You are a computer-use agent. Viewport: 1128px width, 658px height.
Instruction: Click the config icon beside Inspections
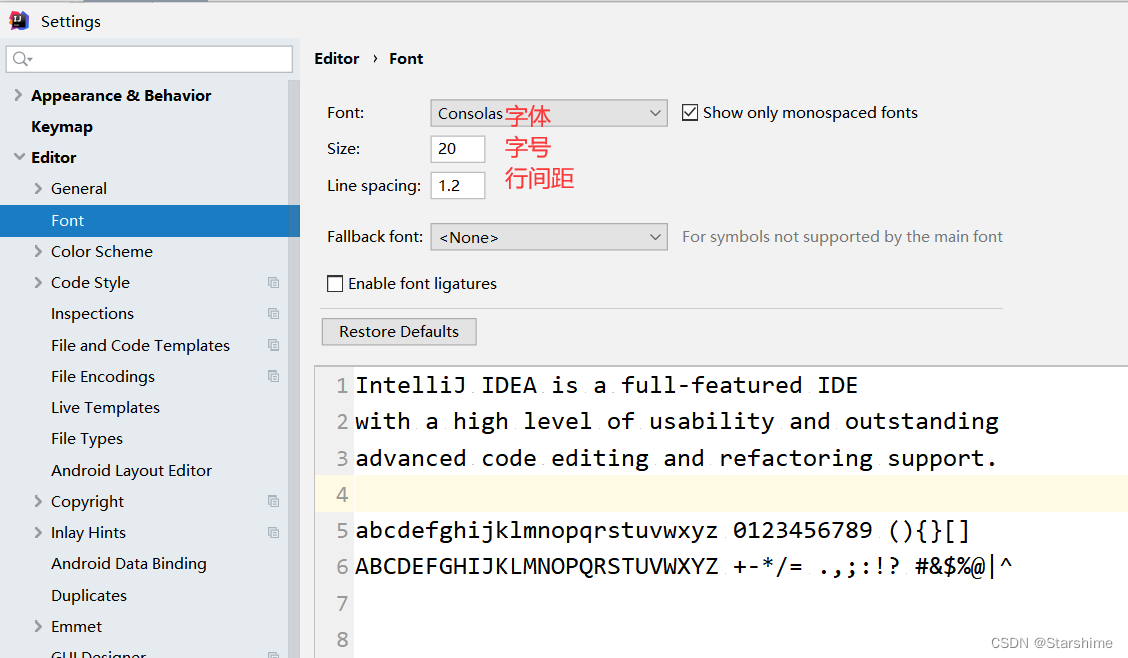(x=273, y=313)
